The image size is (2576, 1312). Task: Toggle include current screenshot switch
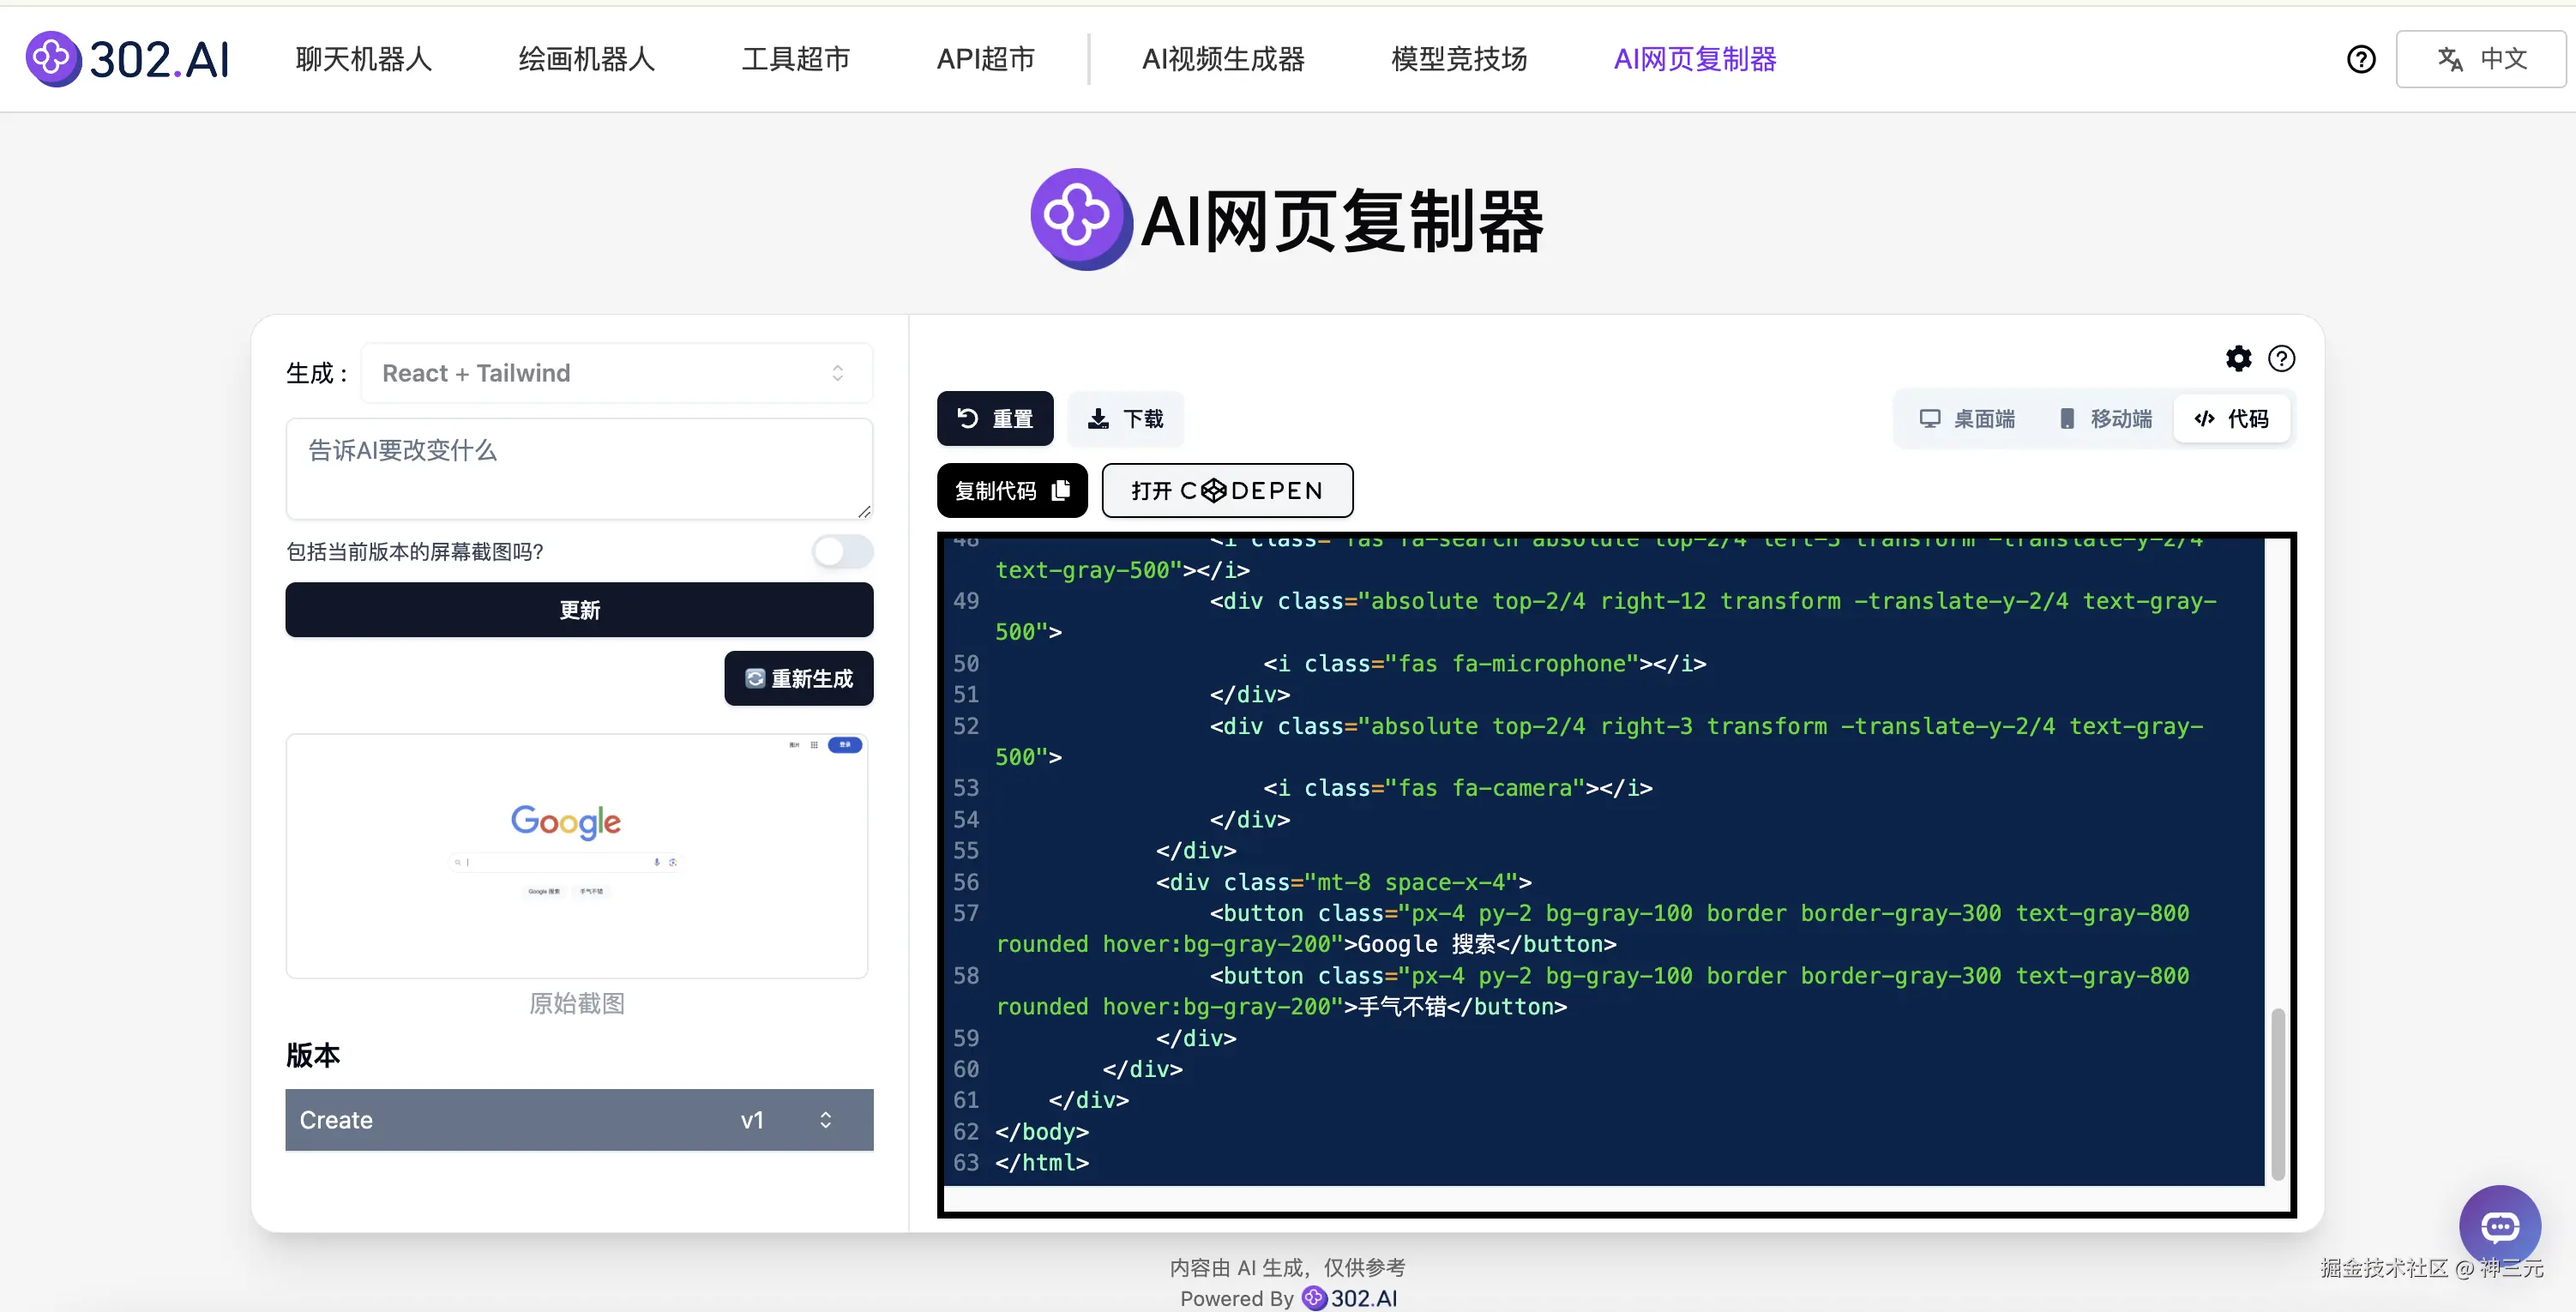click(842, 551)
